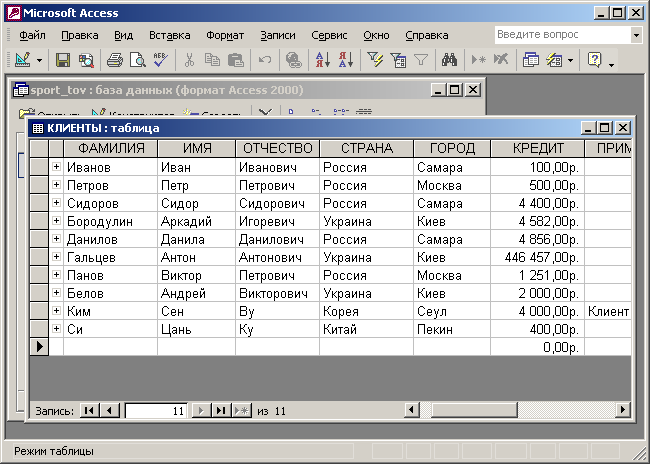650x464 pixels.
Task: Click the 'Данилович' cell
Action: (277, 239)
